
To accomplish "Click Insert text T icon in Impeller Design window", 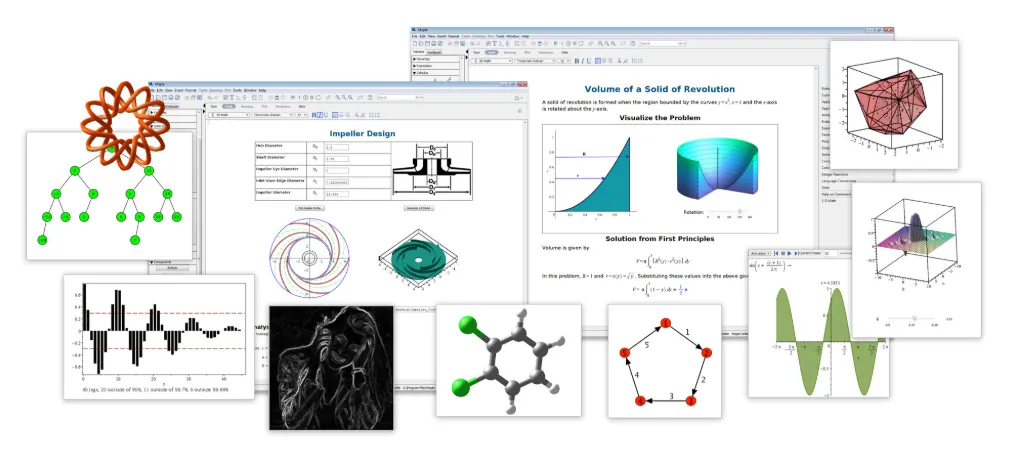I will click(232, 97).
